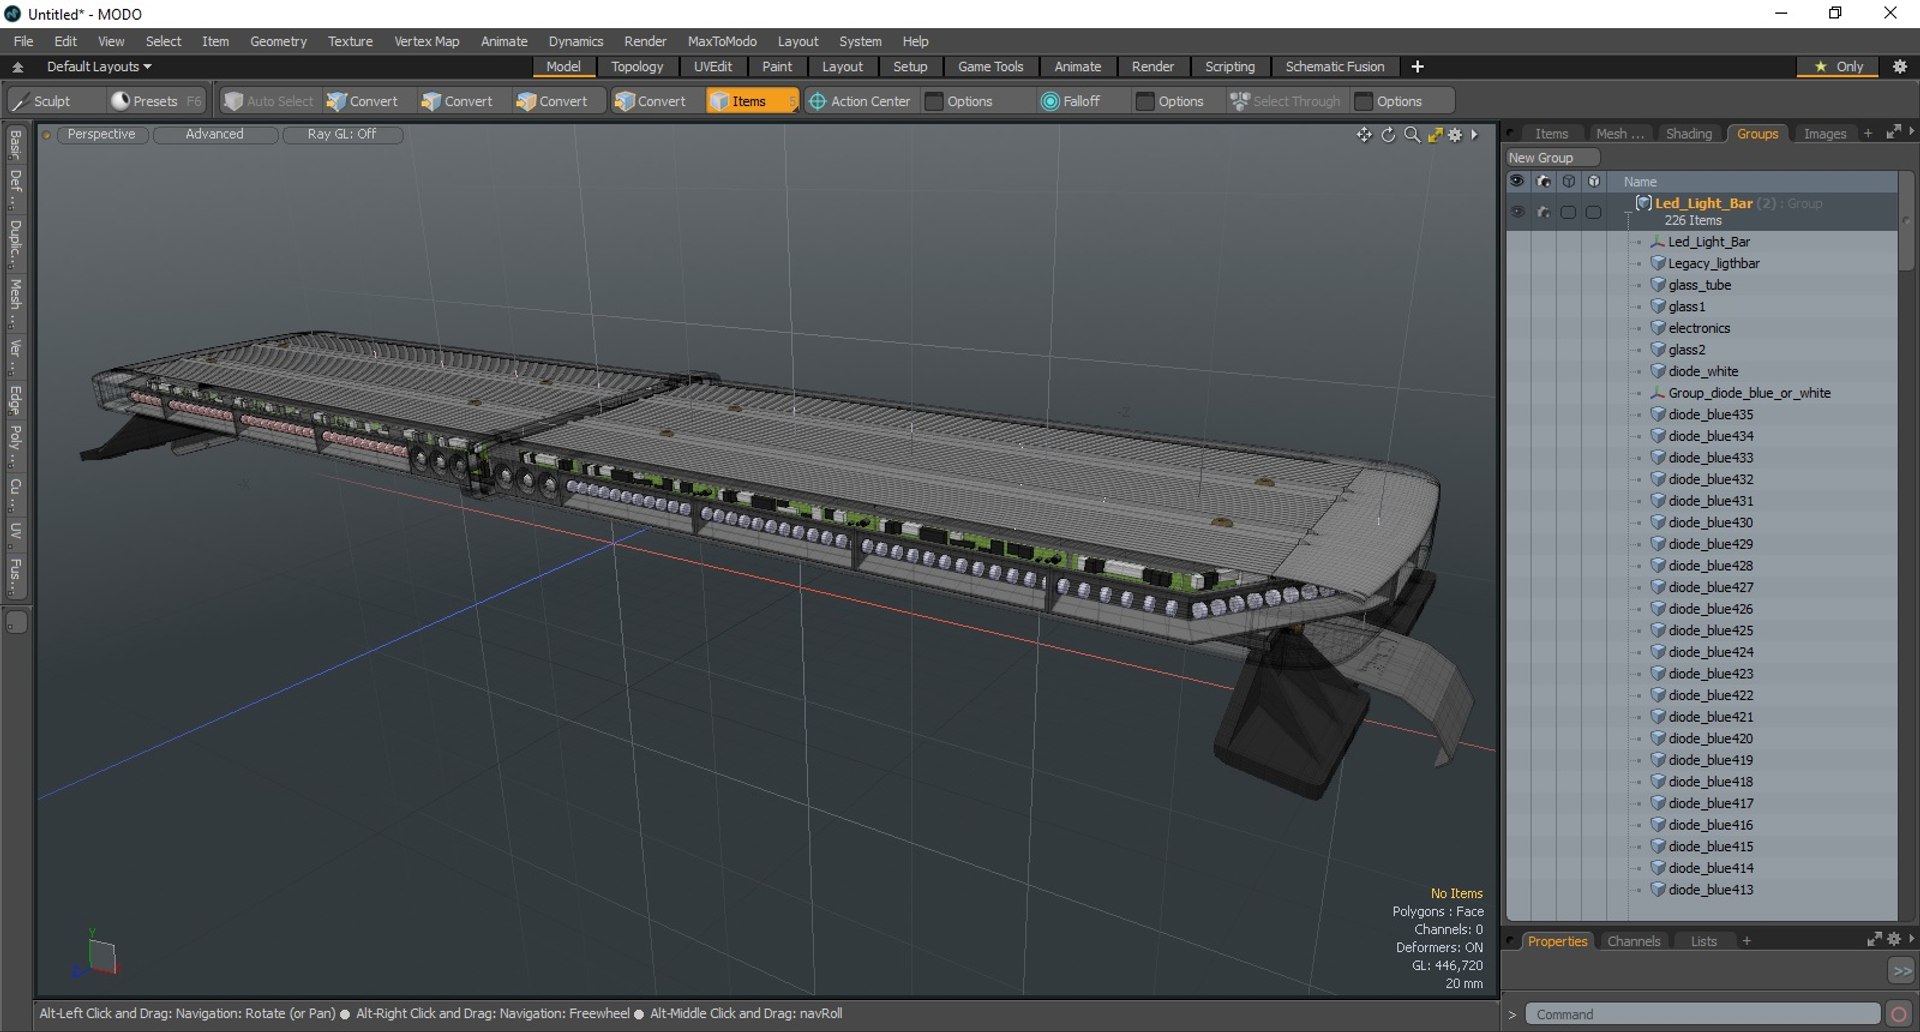1920x1032 pixels.
Task: Add a new layout tab with plus
Action: (x=1417, y=66)
